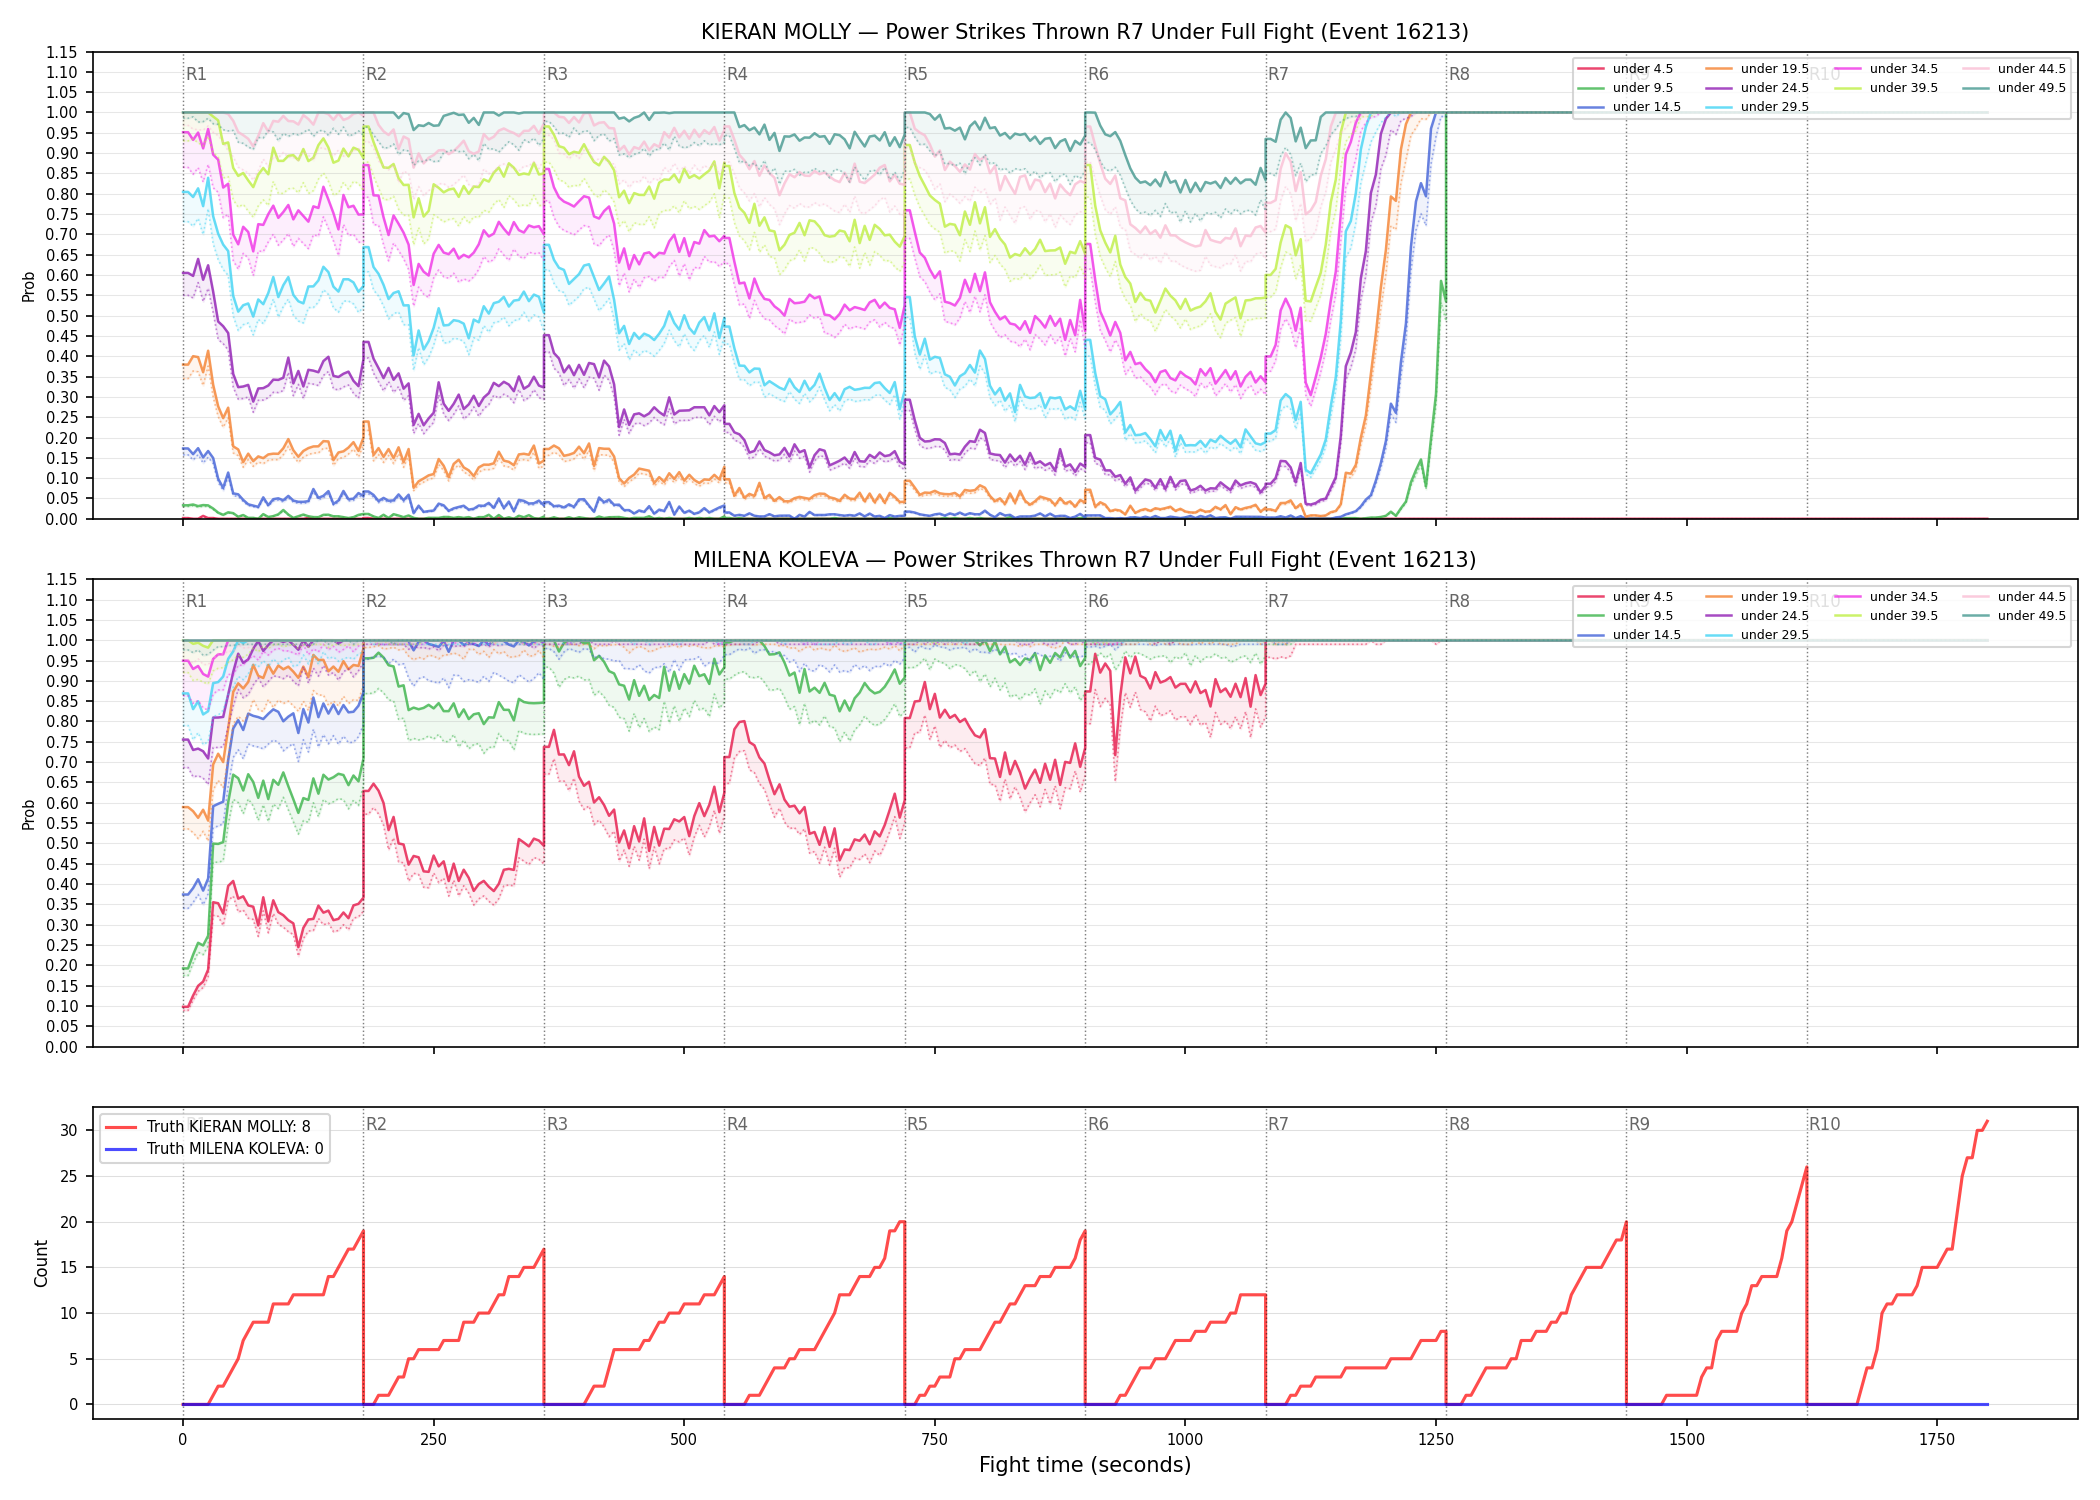The width and height of the screenshot is (2100, 1500).
Task: Select 'Truth MILENA KOLEVA: 0' legend entry
Action: pos(213,1149)
